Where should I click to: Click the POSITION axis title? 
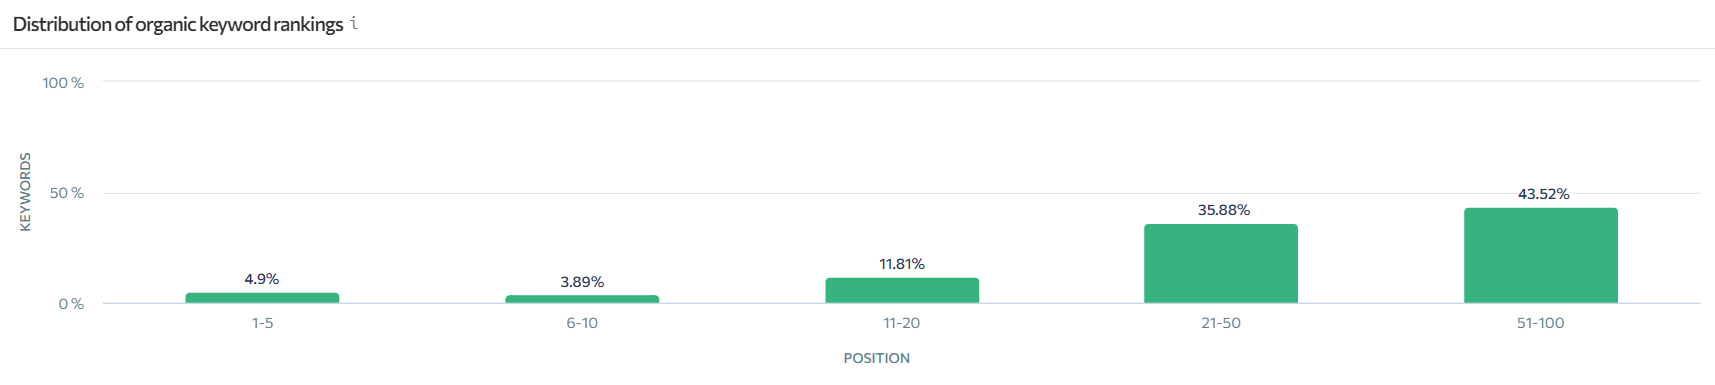[877, 358]
